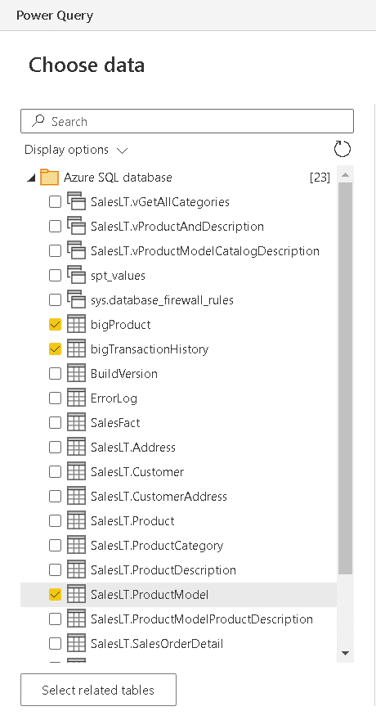Viewport: 376px width, 720px height.
Task: Collapse the Azure SQL database tree node
Action: (x=31, y=178)
